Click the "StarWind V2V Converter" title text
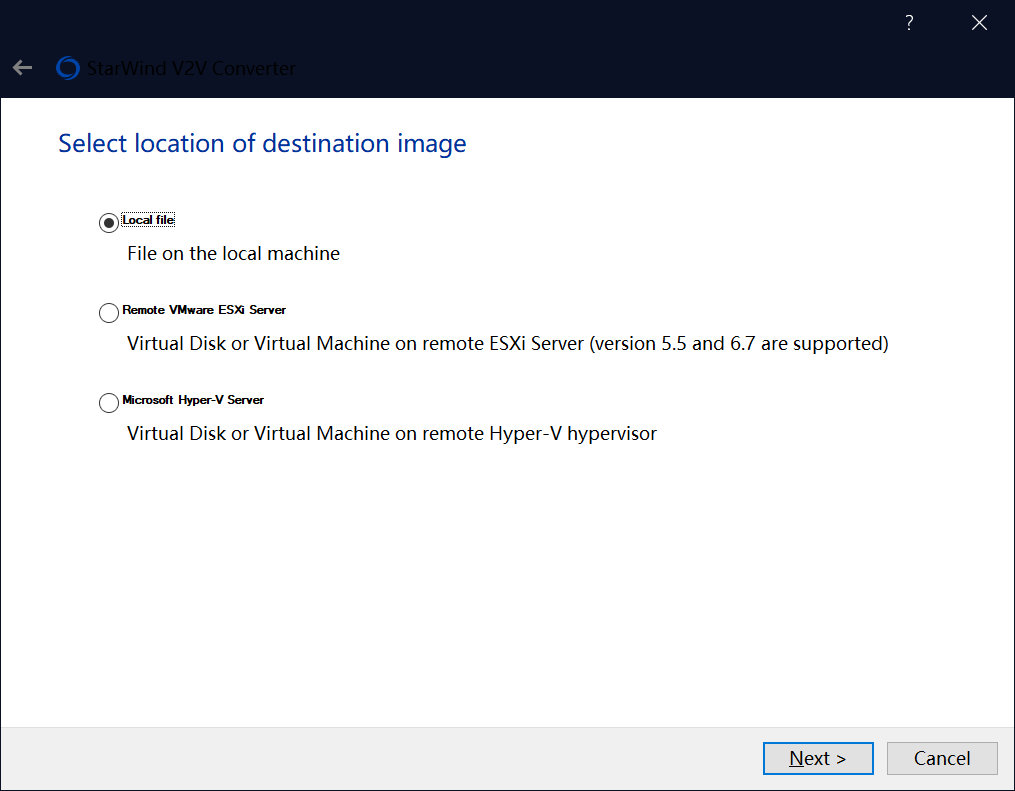Image resolution: width=1015 pixels, height=791 pixels. click(x=191, y=68)
